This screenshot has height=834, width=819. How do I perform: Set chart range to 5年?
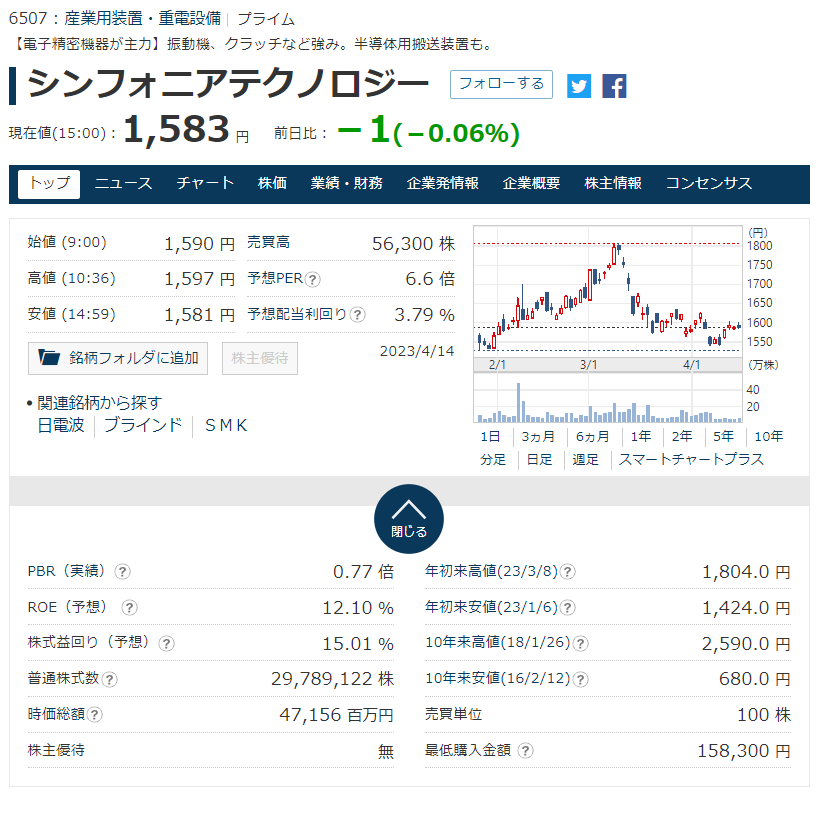[724, 437]
